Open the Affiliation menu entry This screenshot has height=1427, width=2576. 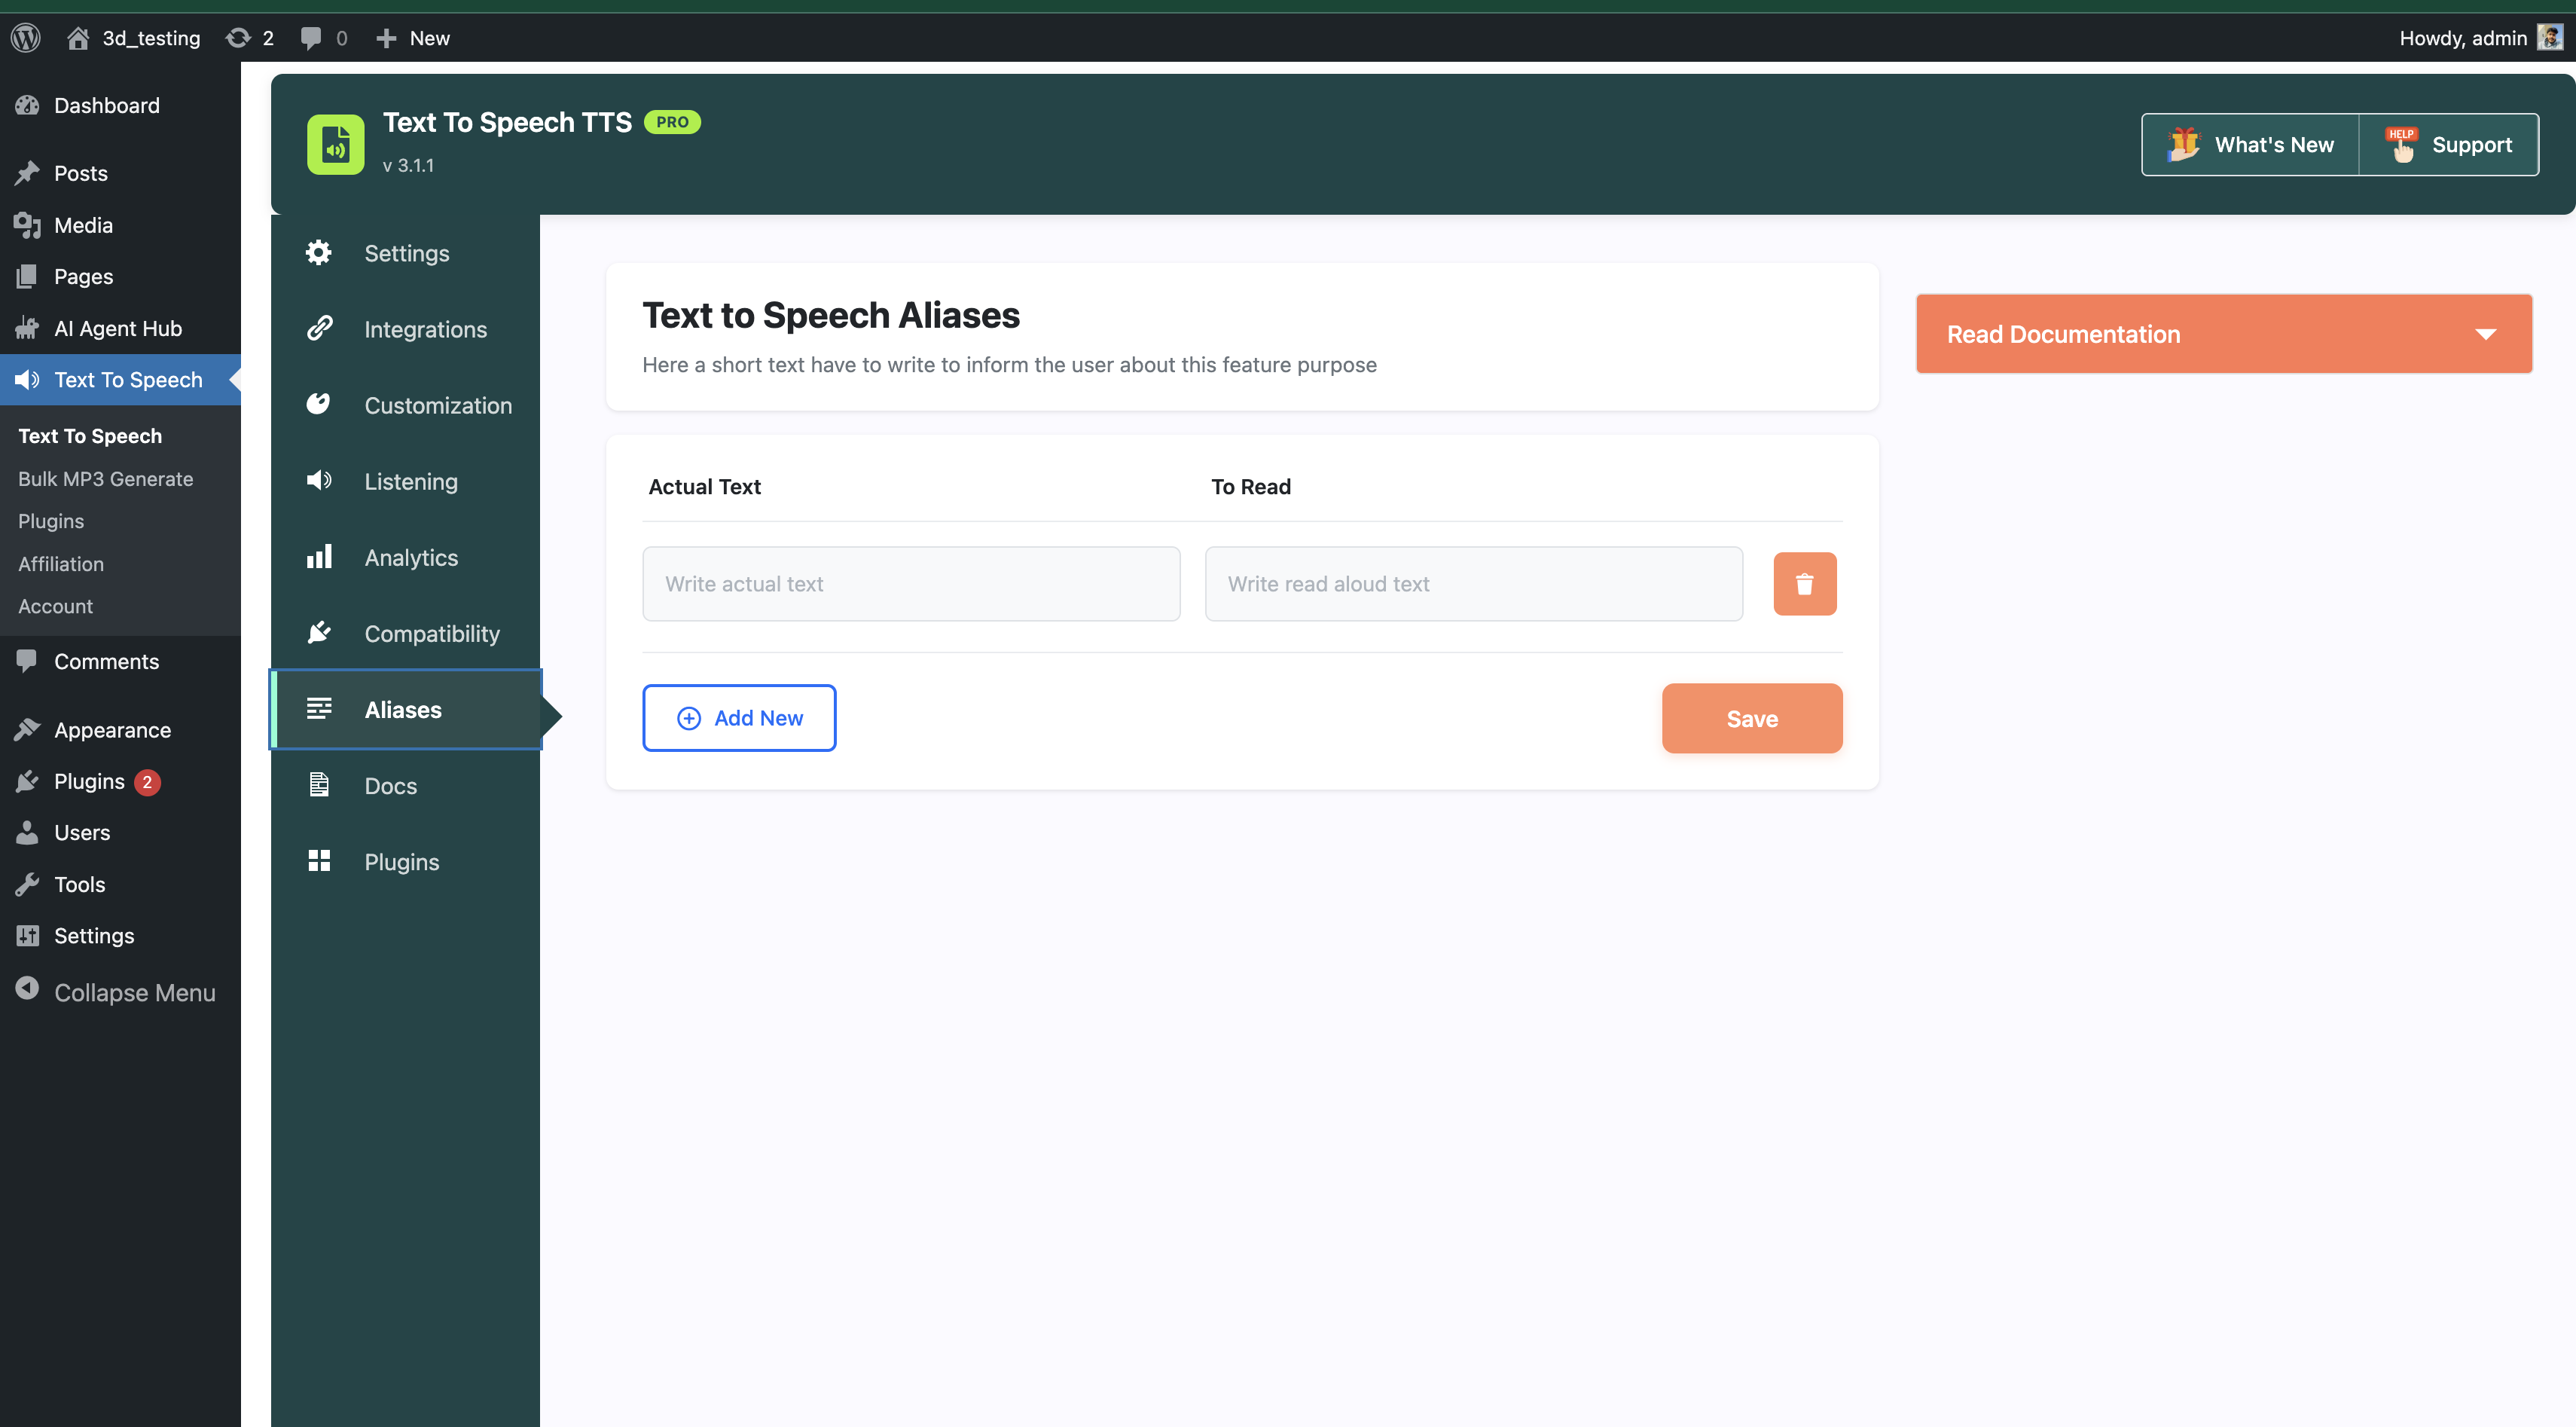[61, 563]
